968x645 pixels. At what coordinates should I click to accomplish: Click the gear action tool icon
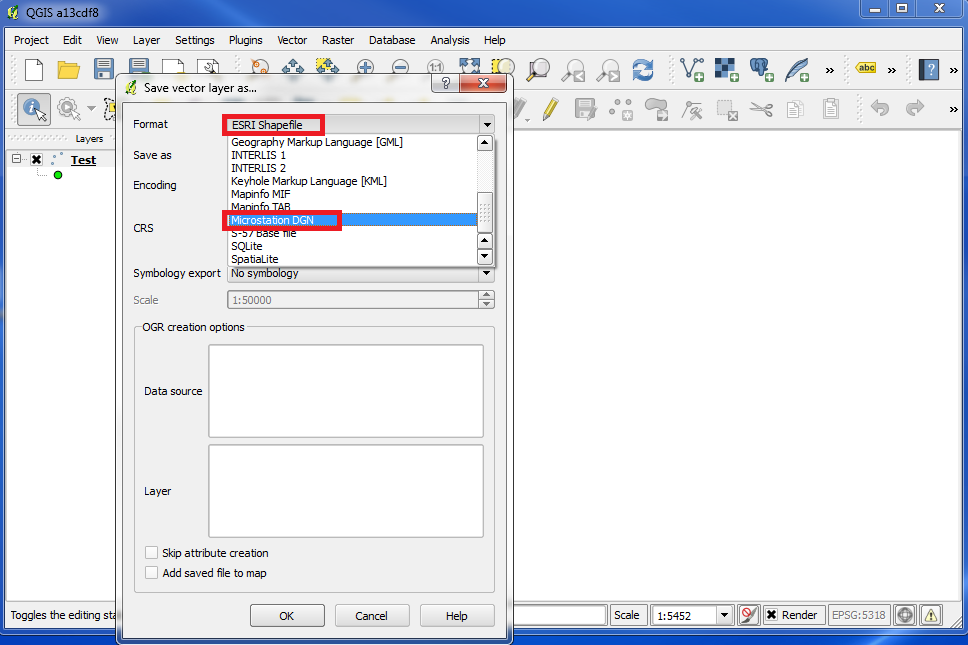point(68,109)
